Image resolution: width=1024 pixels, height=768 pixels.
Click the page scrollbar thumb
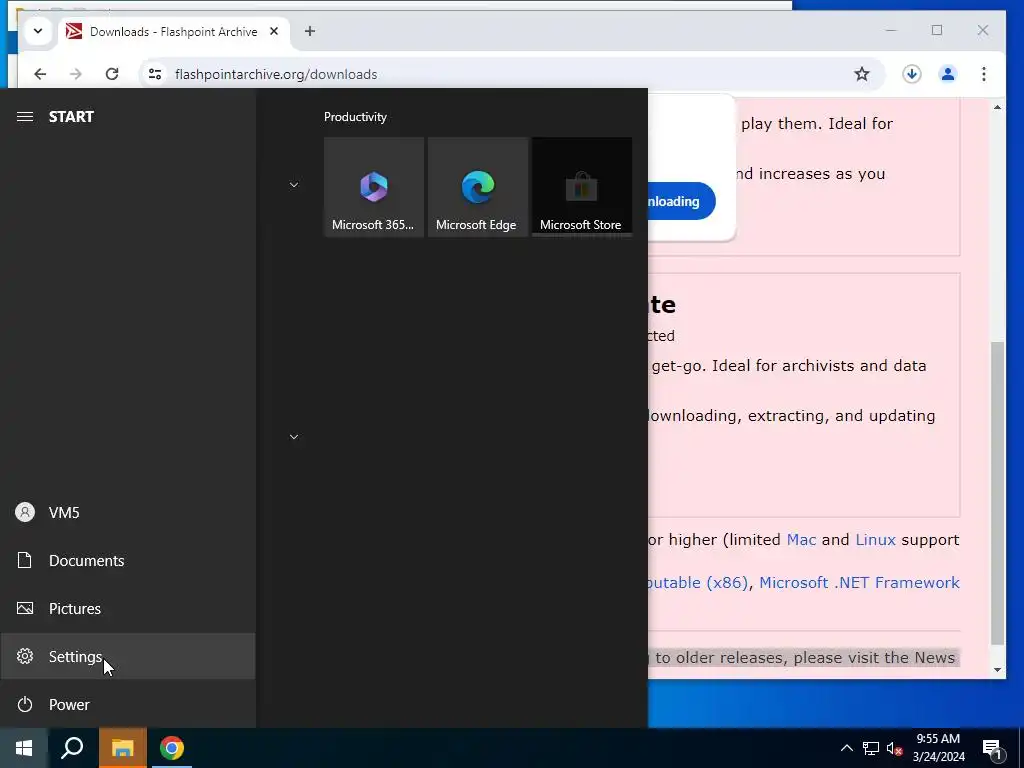(997, 493)
